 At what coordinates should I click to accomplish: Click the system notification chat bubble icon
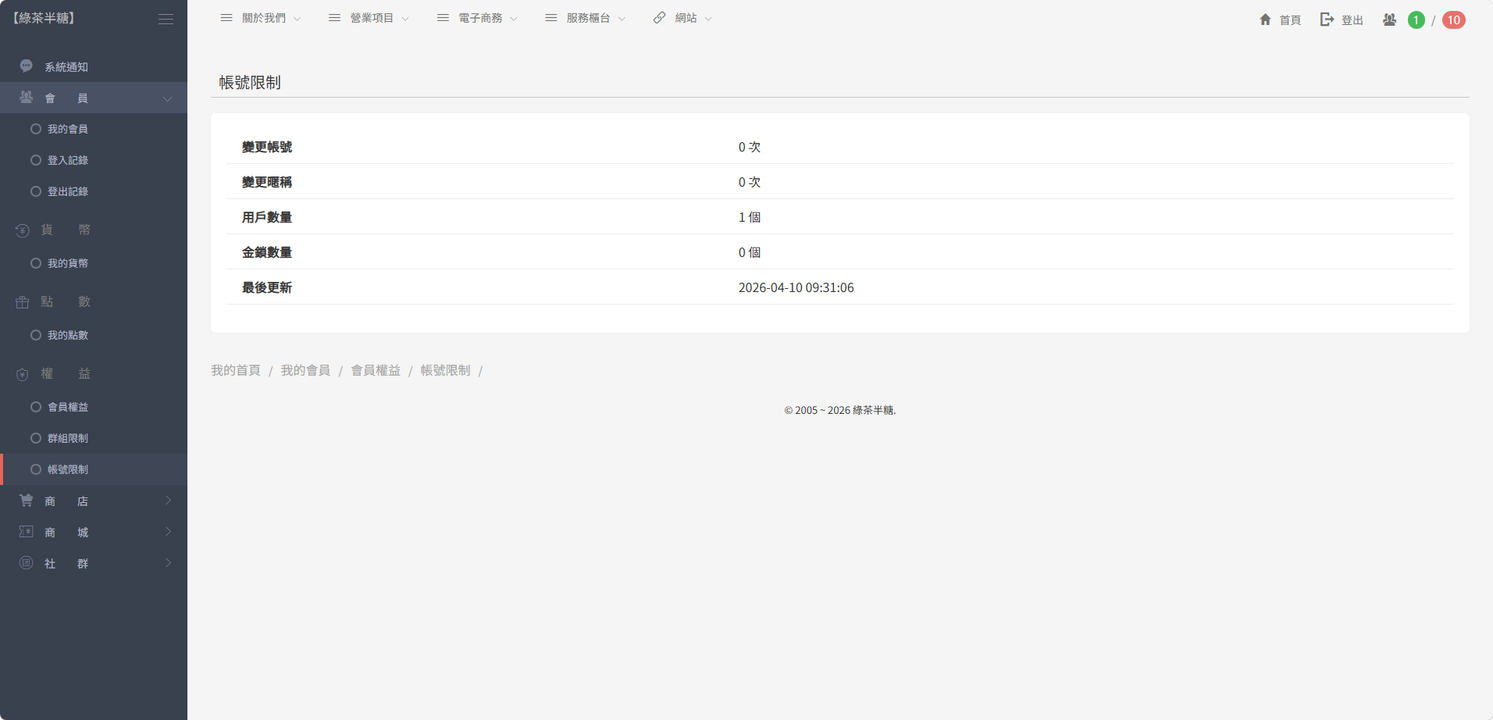(26, 66)
